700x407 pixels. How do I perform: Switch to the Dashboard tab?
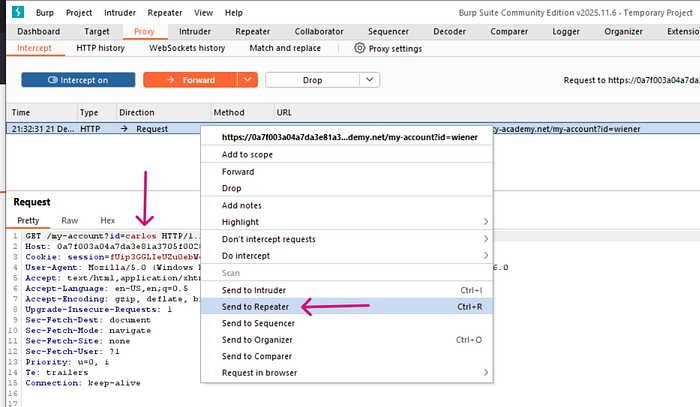(38, 32)
